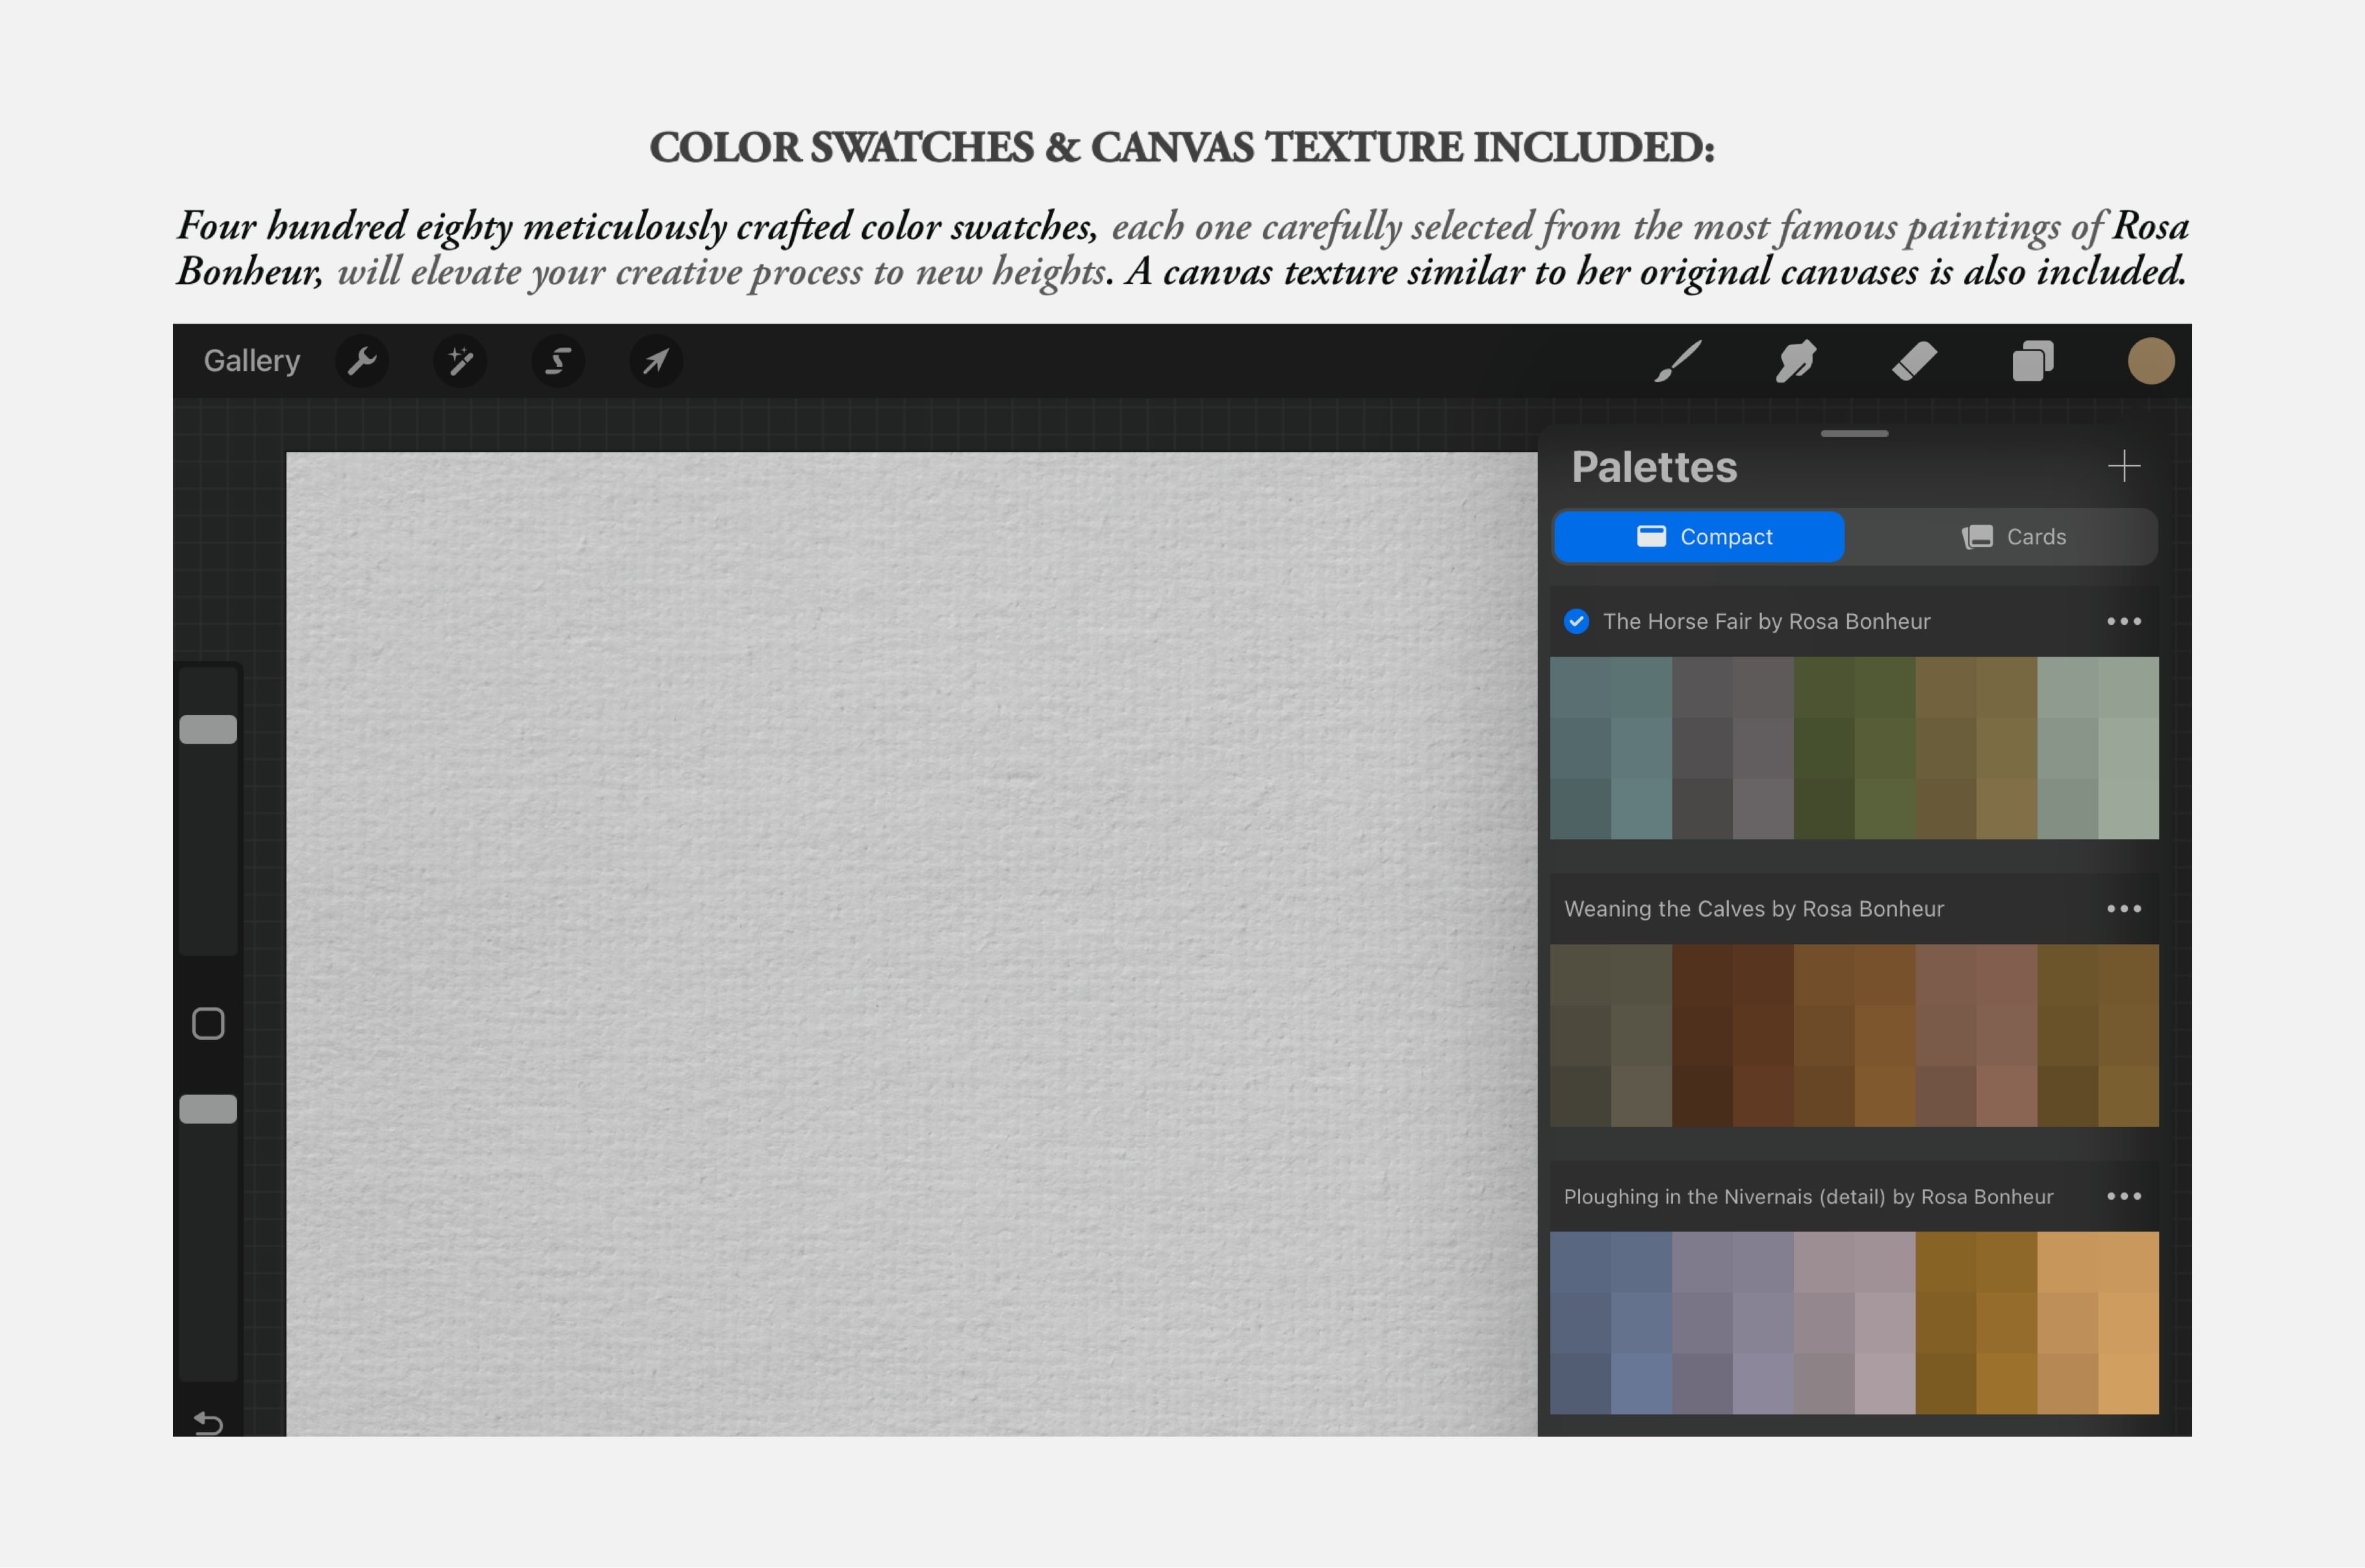
Task: Open options for The Horse Fair palette
Action: (2123, 621)
